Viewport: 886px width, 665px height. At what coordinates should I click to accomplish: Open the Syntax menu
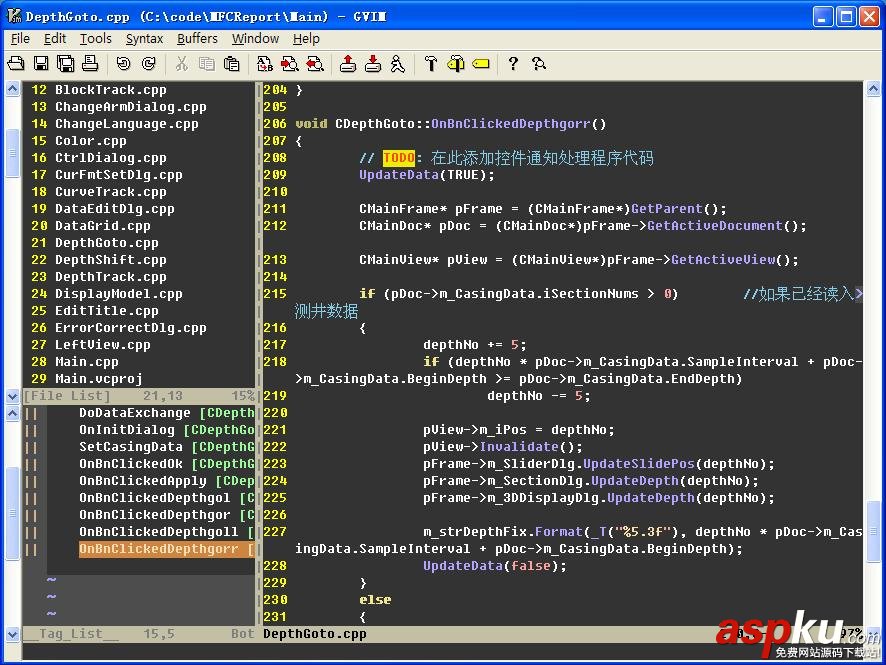[144, 38]
